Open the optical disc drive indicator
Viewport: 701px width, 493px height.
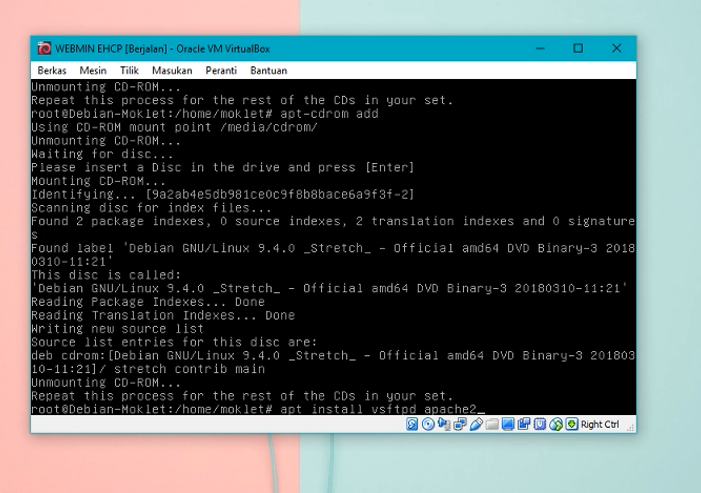(x=428, y=424)
